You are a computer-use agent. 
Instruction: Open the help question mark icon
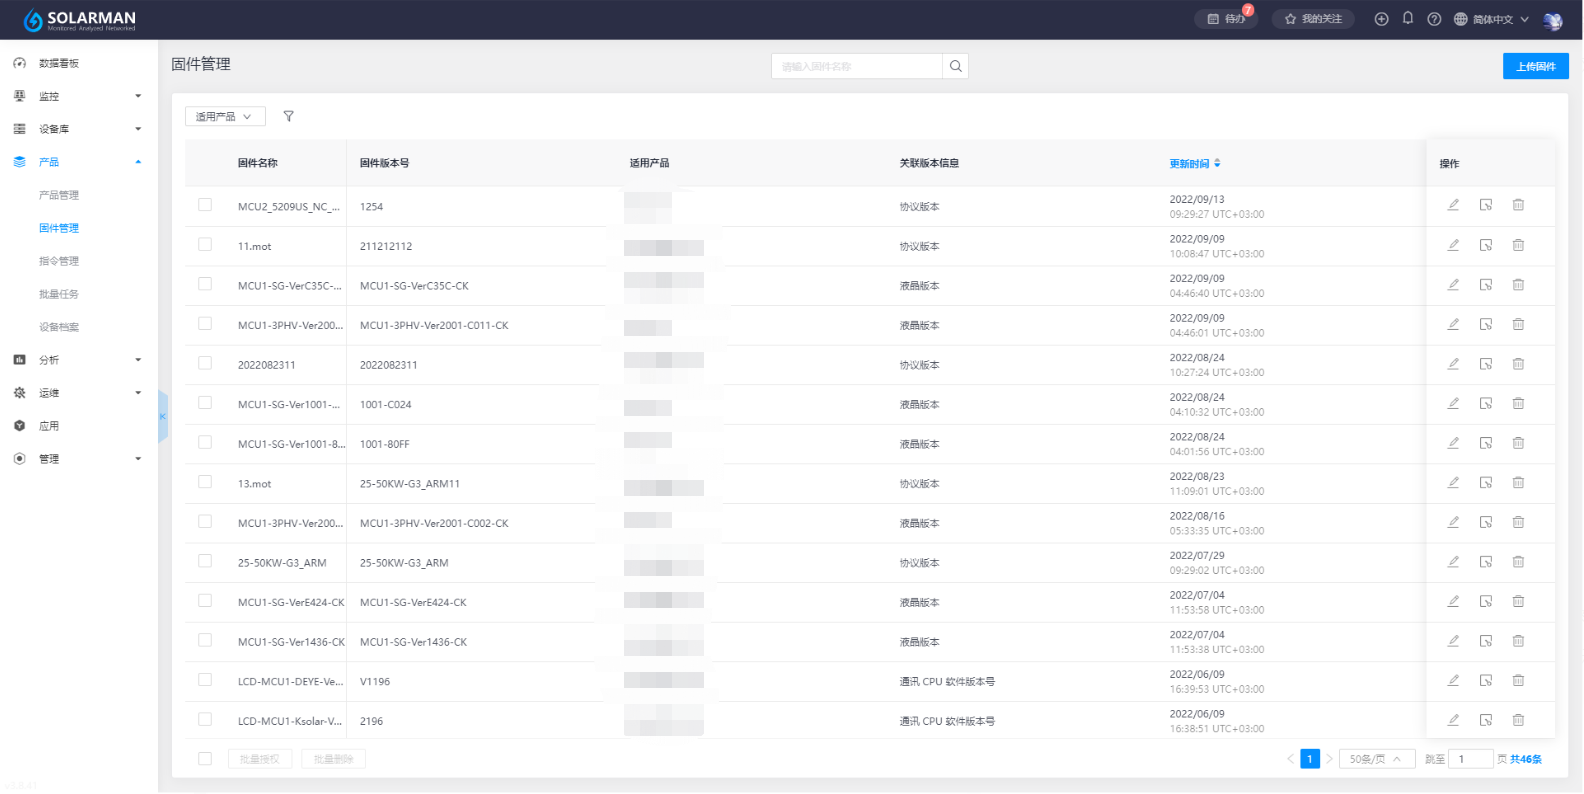coord(1434,19)
